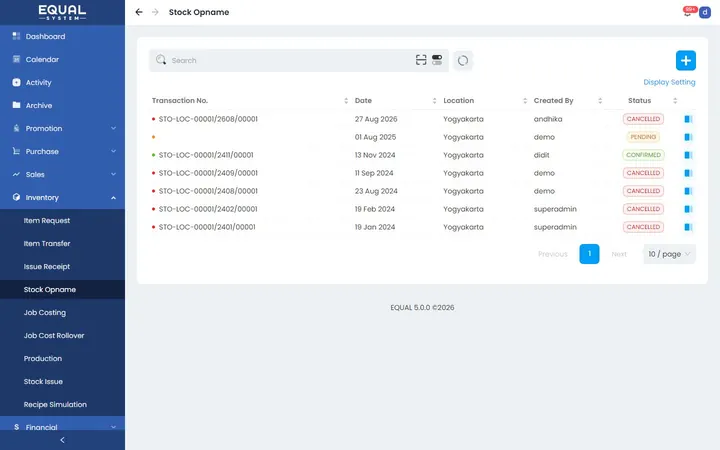The image size is (720, 450).
Task: Open detail icon for STO-LOC-00001/2408/00001
Action: (688, 191)
